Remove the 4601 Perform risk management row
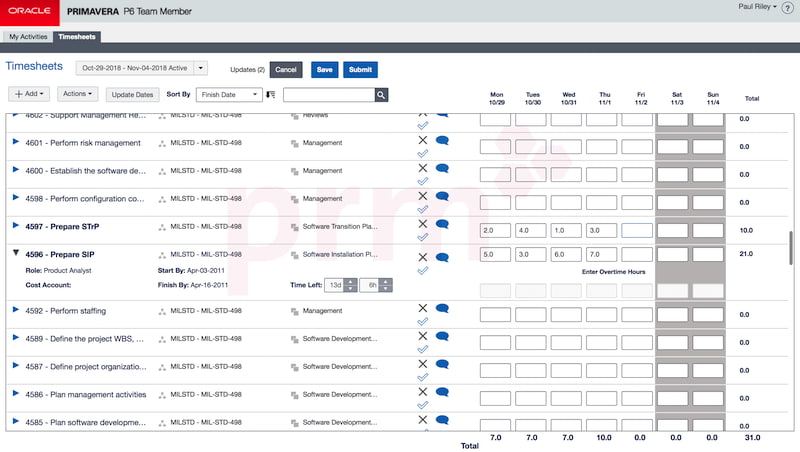 pyautogui.click(x=422, y=140)
